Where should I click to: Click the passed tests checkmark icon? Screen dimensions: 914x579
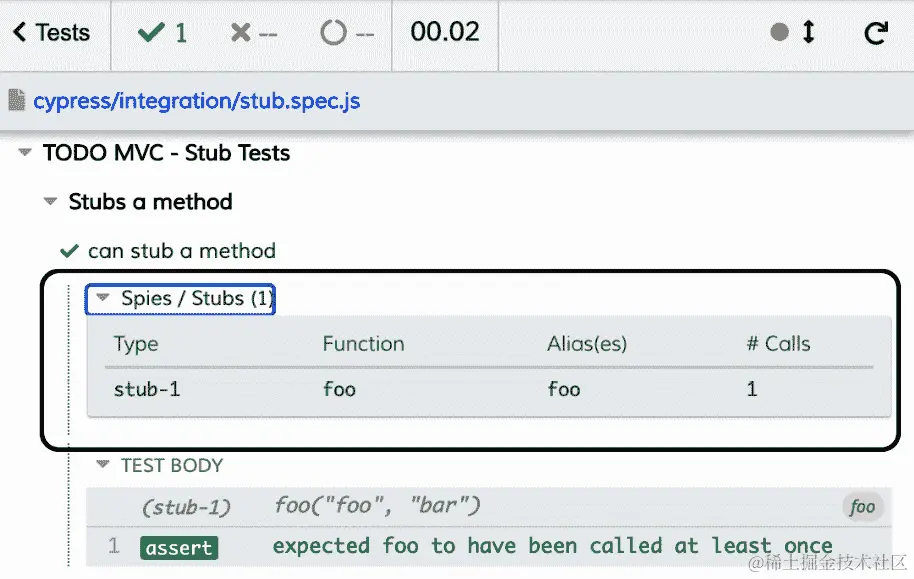[151, 33]
